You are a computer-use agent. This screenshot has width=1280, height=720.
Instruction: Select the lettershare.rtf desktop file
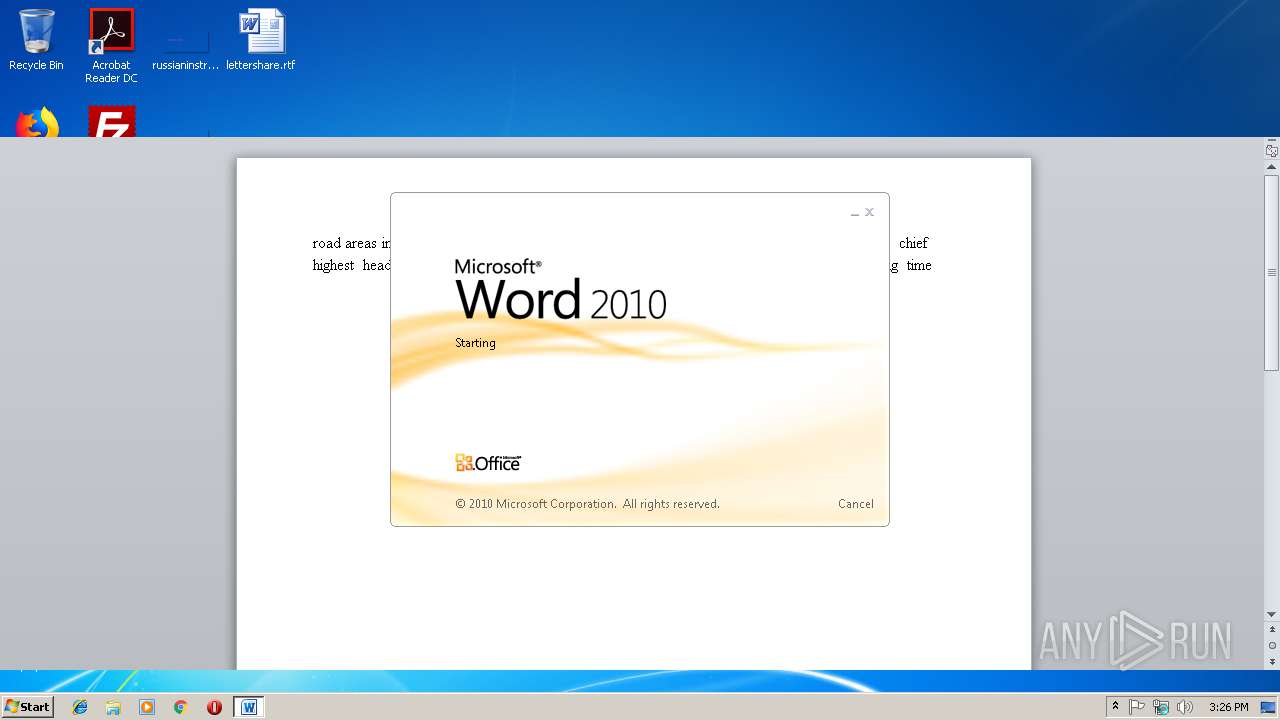point(261,40)
